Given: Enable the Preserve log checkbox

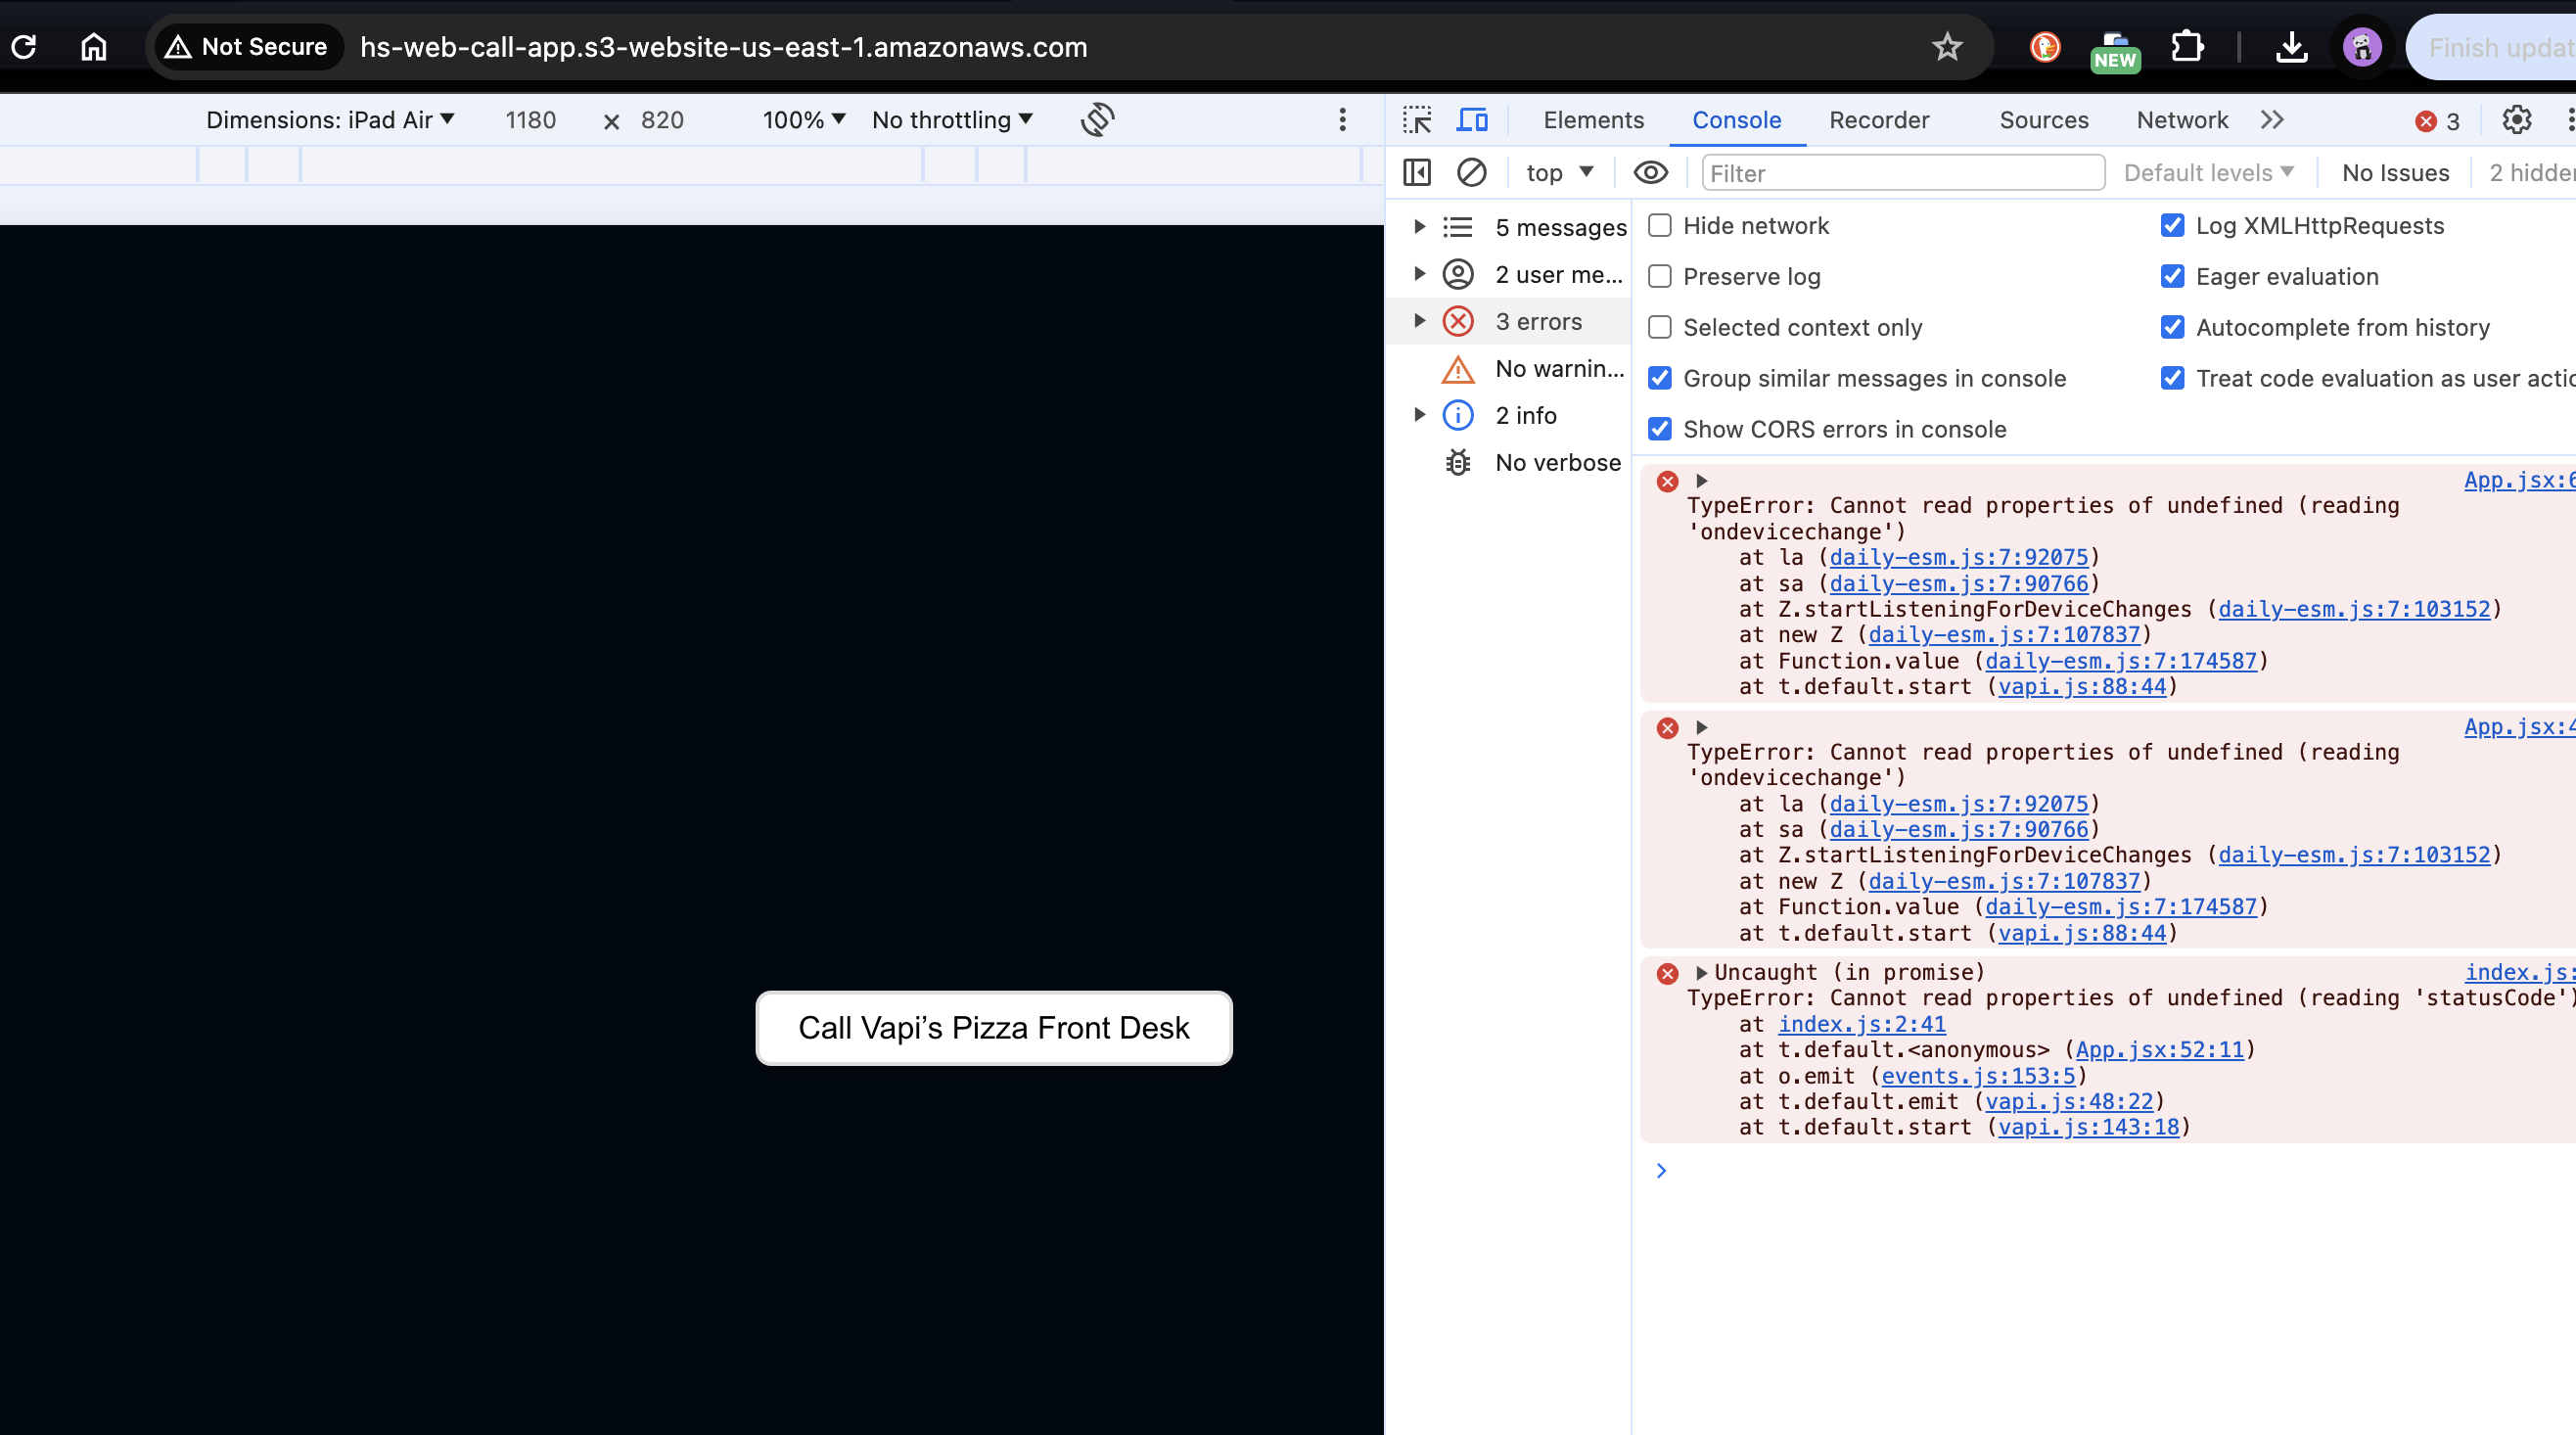Looking at the screenshot, I should (x=1660, y=276).
